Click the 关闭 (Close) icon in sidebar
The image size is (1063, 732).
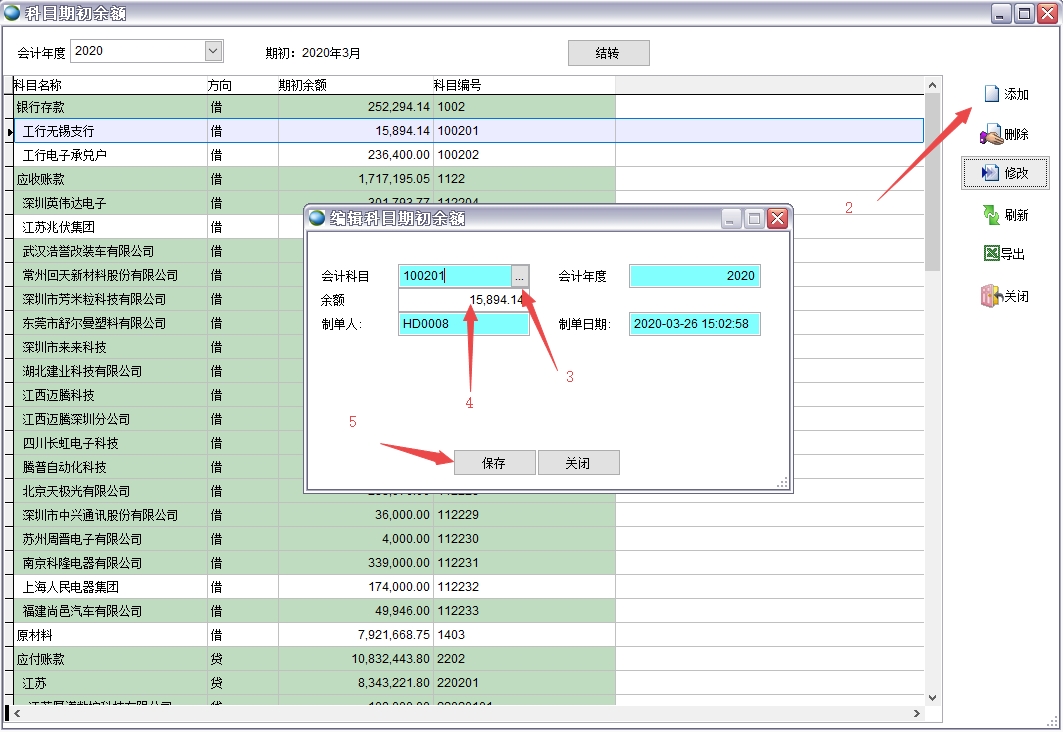point(1004,296)
